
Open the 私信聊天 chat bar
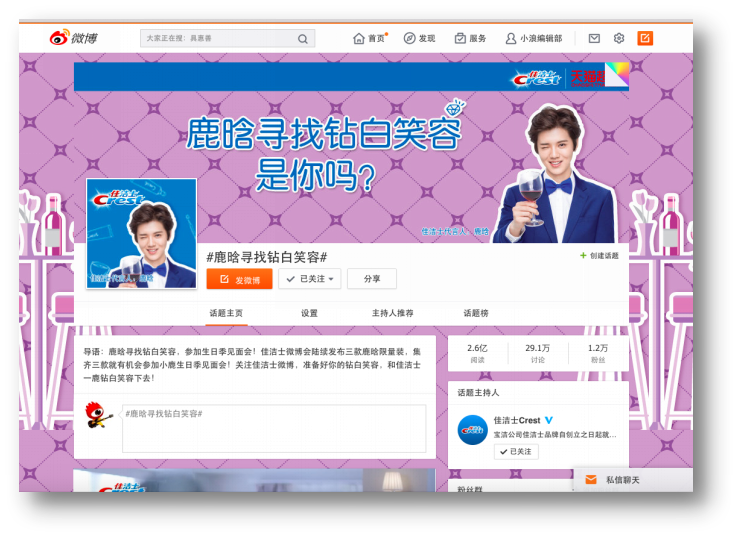click(x=633, y=480)
